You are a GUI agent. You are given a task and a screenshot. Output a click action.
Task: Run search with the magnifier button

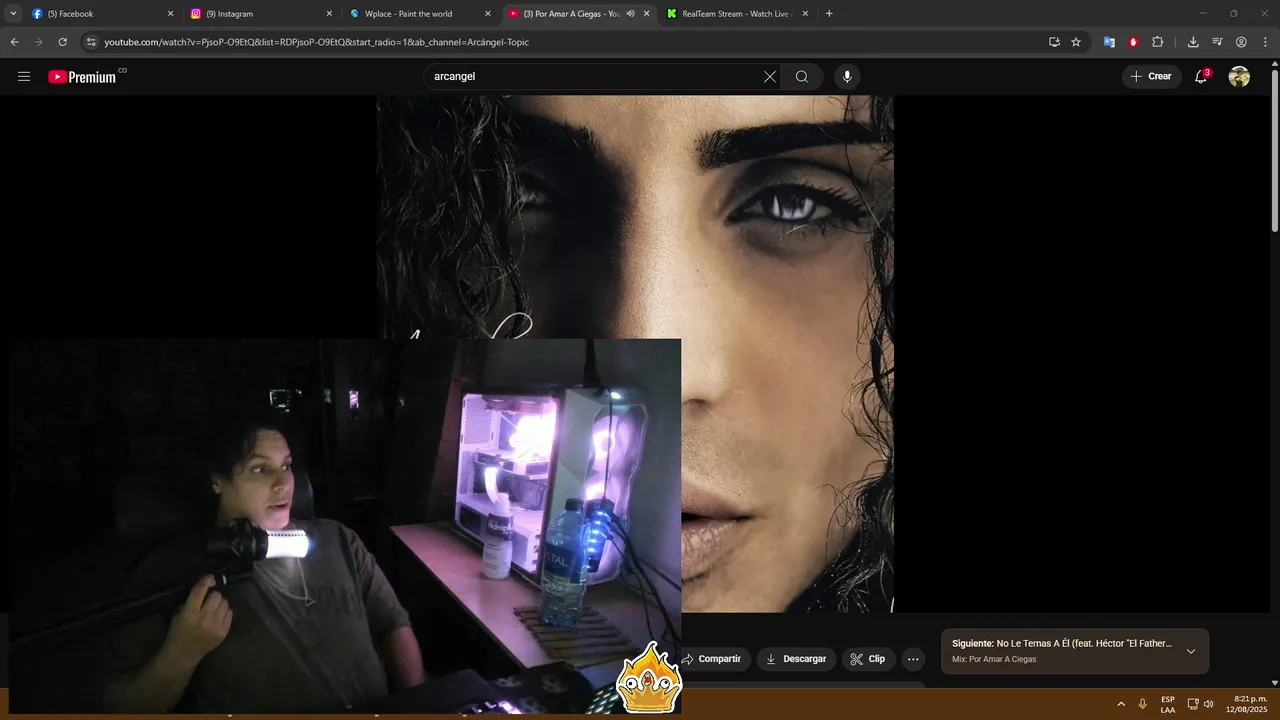pyautogui.click(x=802, y=77)
